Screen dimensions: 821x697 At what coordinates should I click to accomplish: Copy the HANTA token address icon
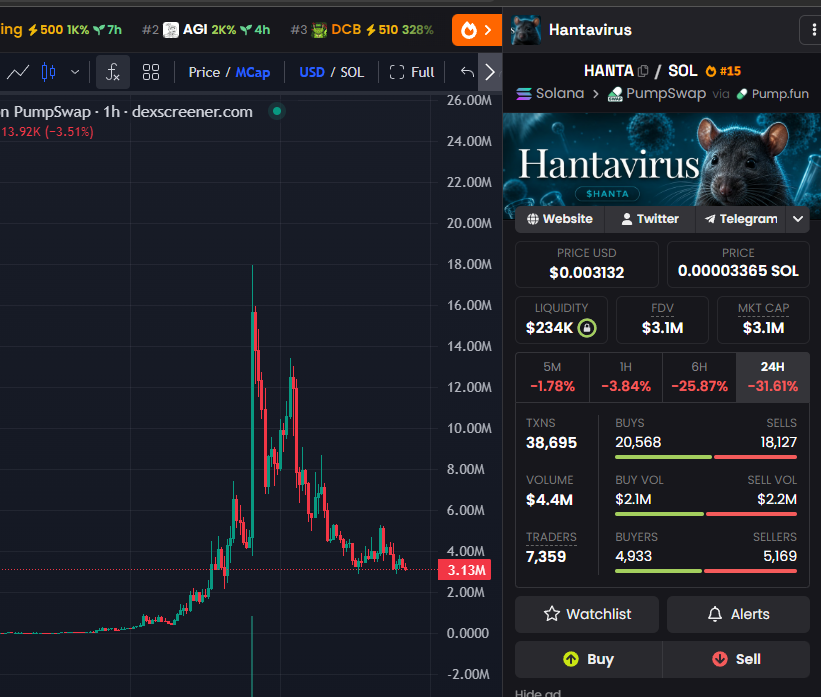pyautogui.click(x=643, y=71)
